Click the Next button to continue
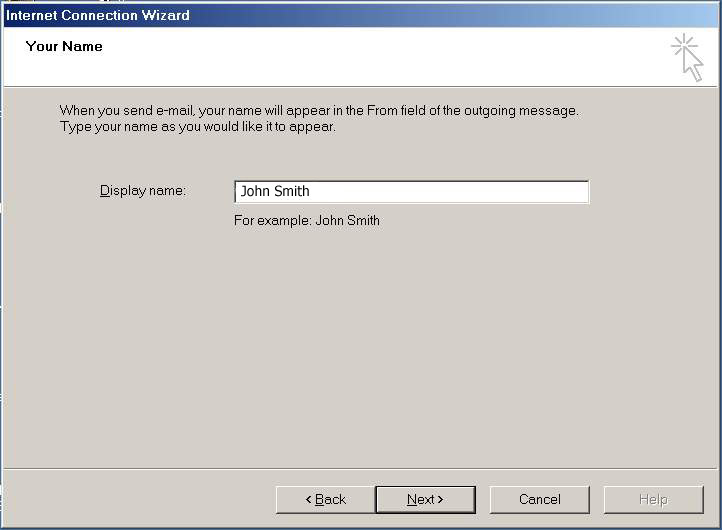Image resolution: width=722 pixels, height=530 pixels. click(425, 499)
